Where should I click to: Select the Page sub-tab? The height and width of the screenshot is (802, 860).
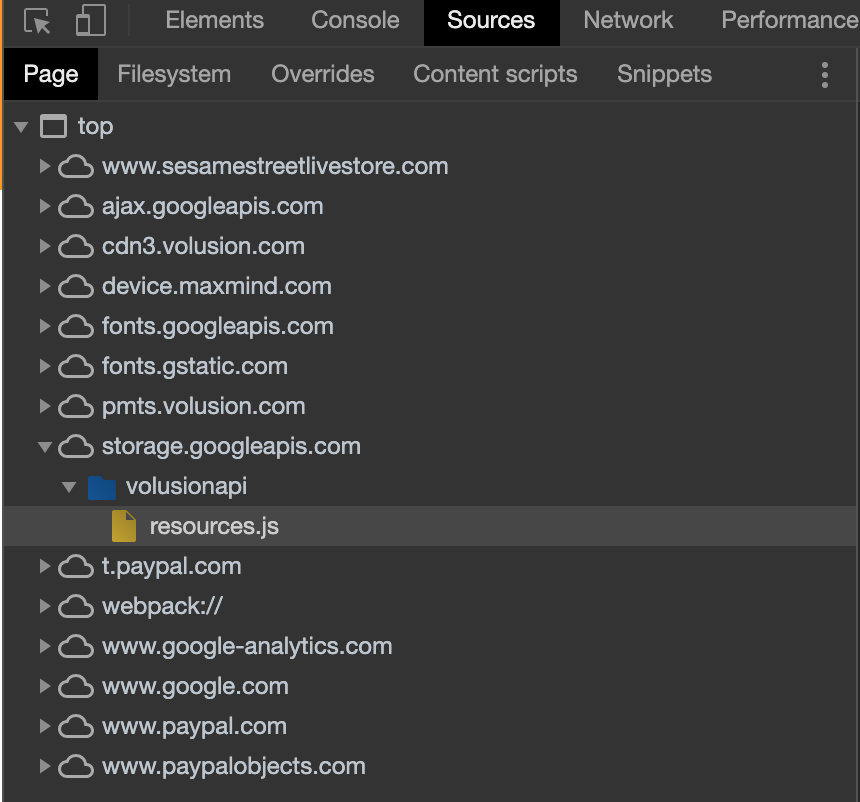coord(51,74)
